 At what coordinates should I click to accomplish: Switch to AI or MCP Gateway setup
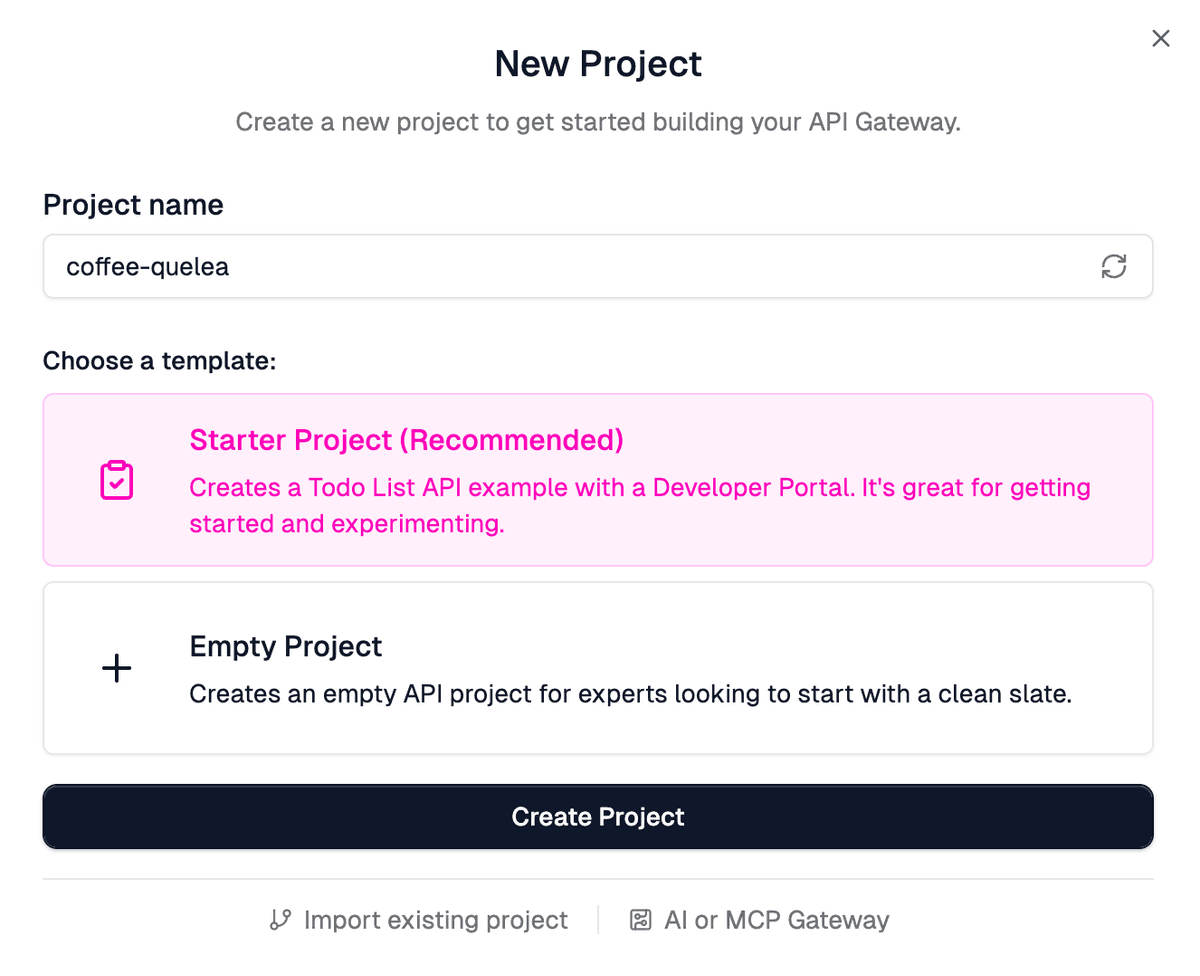[x=776, y=919]
